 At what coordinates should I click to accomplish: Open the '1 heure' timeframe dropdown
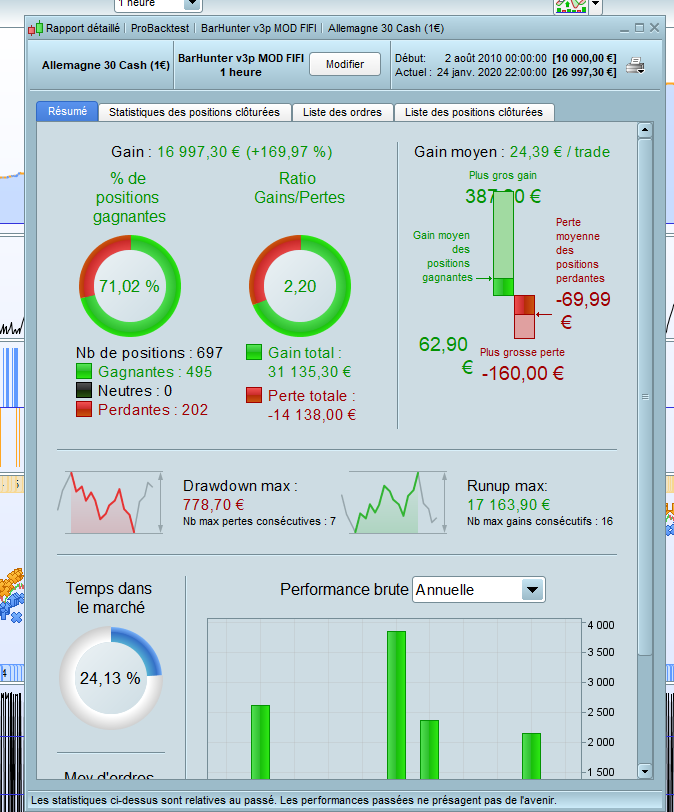(x=192, y=4)
